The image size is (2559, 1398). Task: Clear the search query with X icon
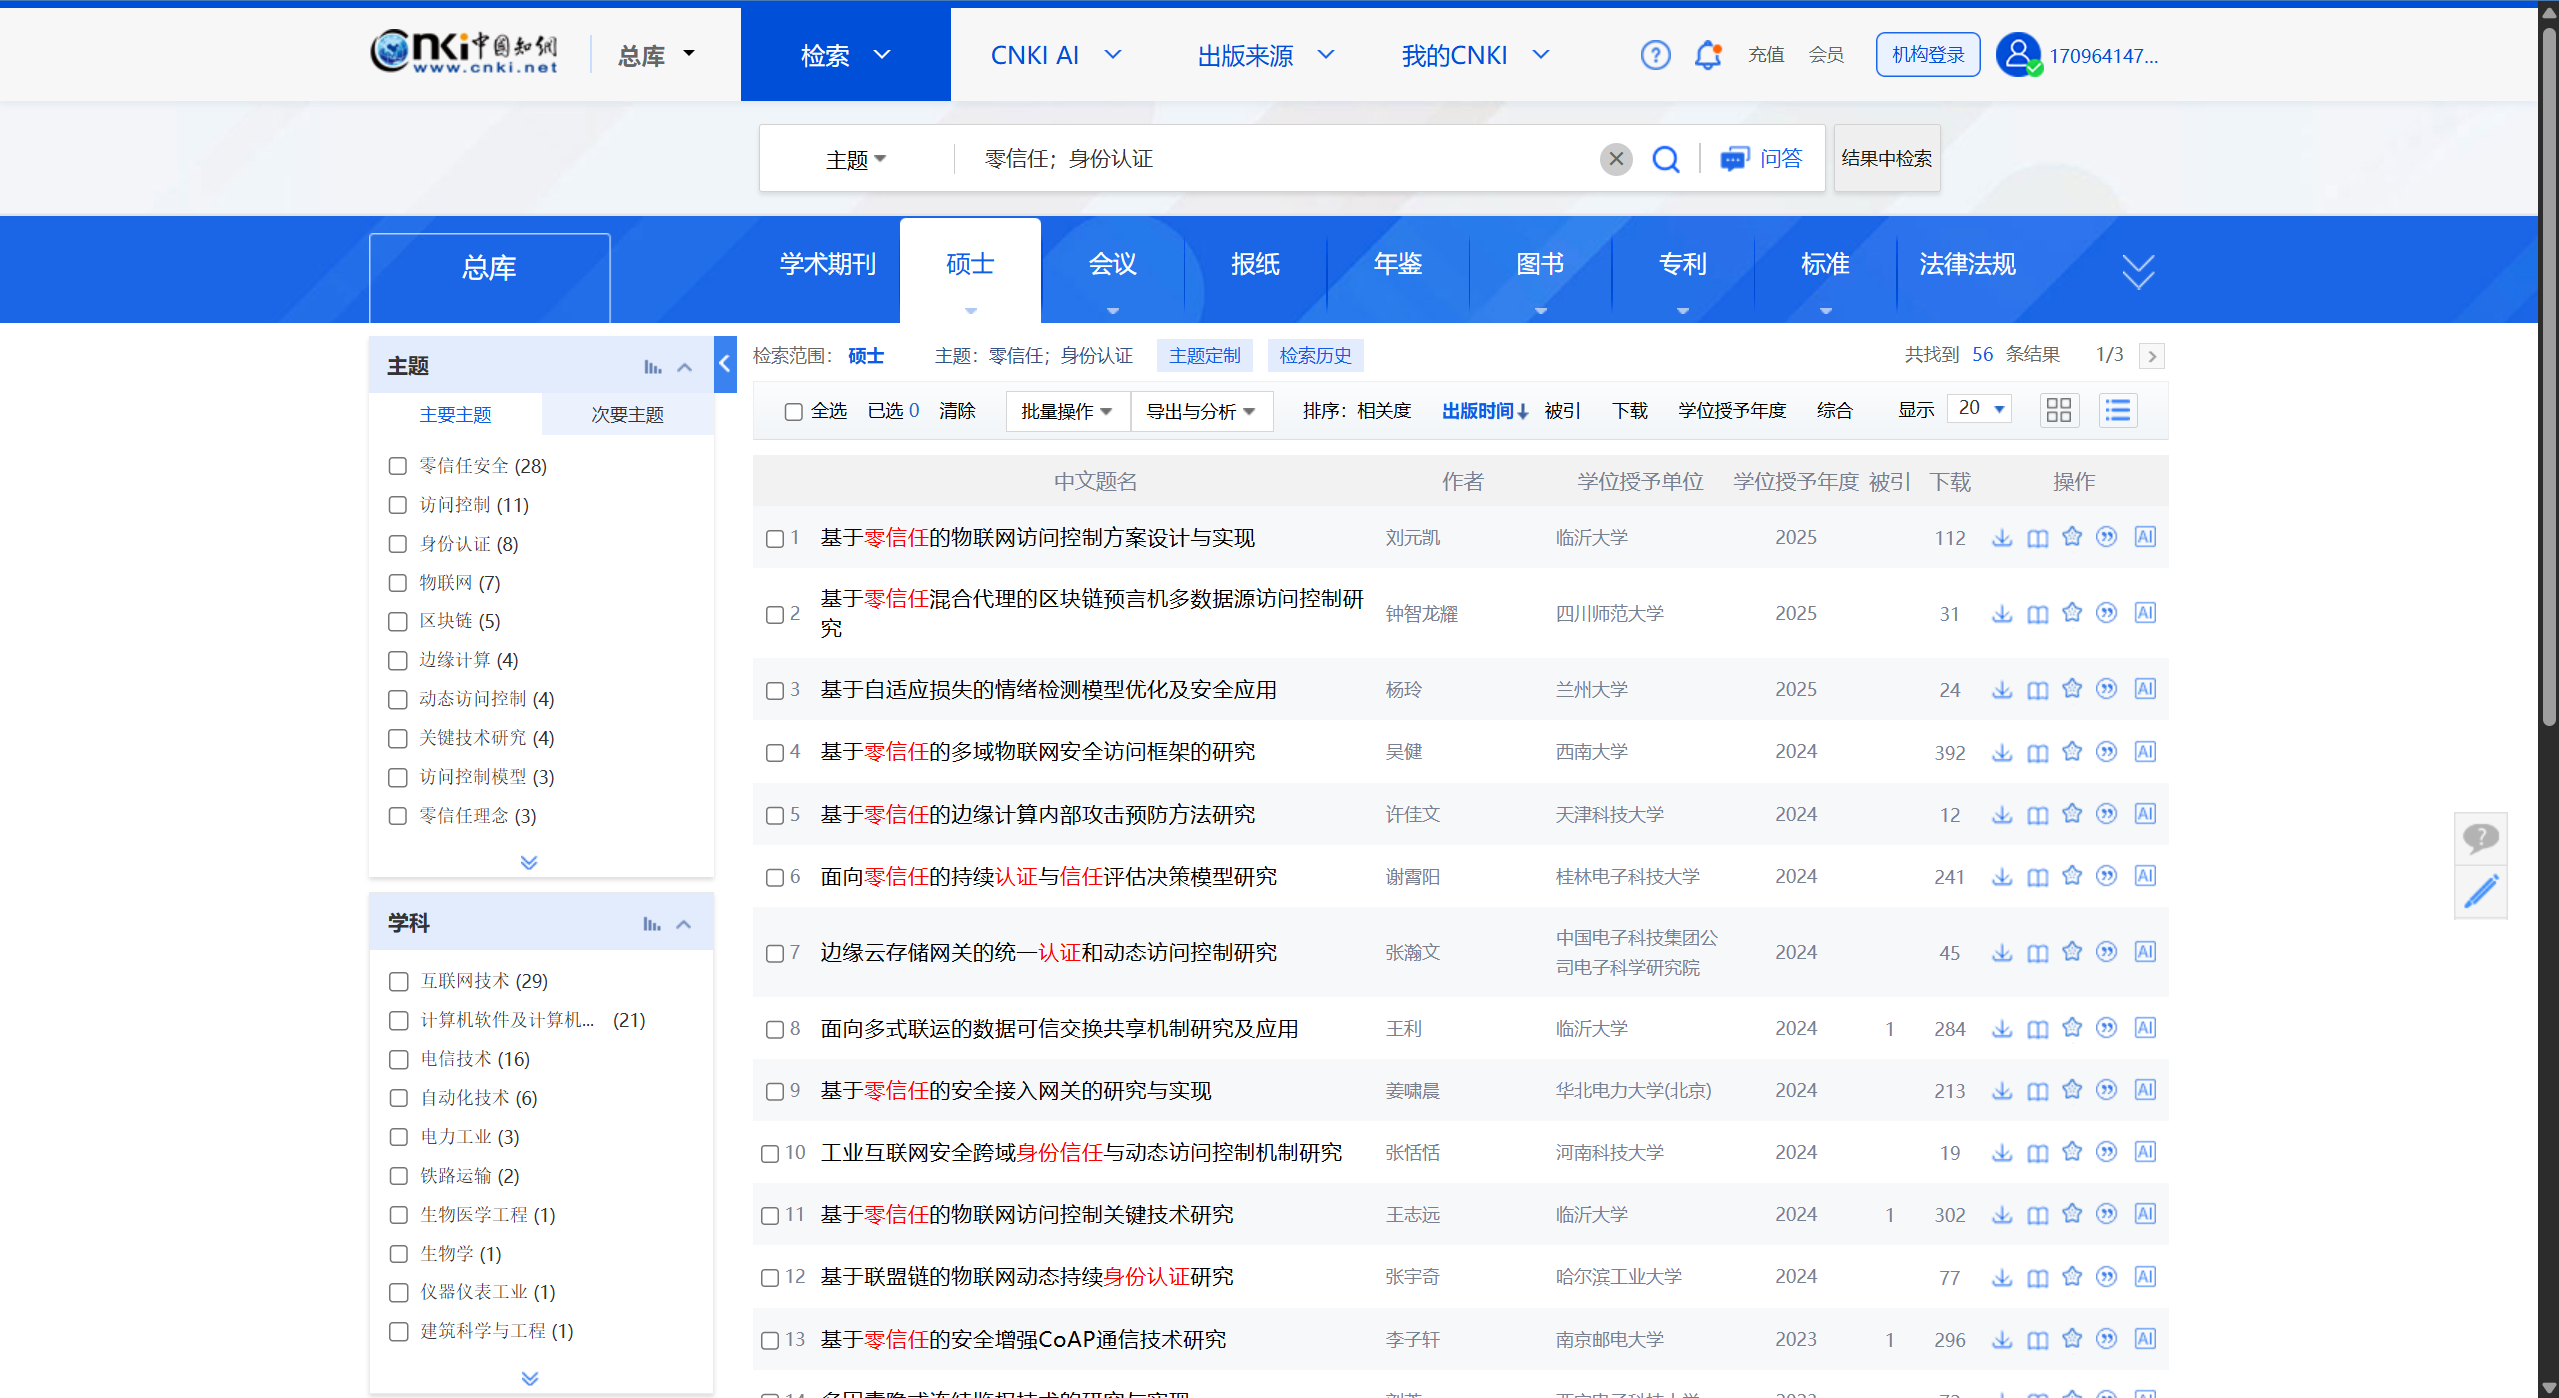(1615, 159)
